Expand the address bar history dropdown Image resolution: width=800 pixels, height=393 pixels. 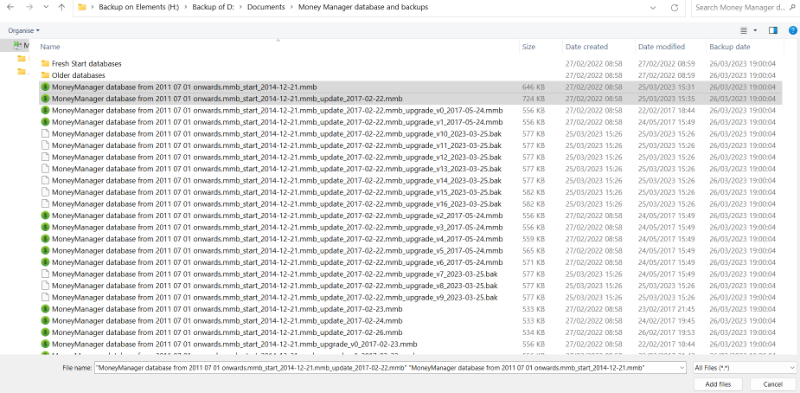pyautogui.click(x=653, y=8)
